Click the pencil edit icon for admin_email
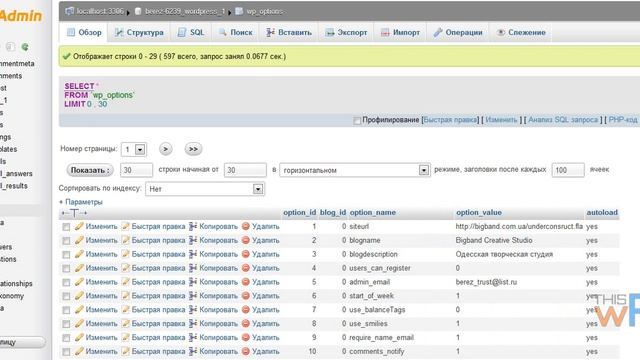Screen dimensions: 640x360 click(x=79, y=282)
